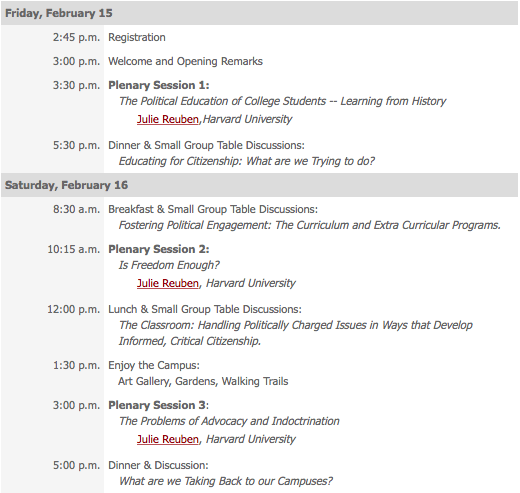Click The Problems of Advocacy and Indoctrination title
The width and height of the screenshot is (520, 493).
[x=229, y=421]
